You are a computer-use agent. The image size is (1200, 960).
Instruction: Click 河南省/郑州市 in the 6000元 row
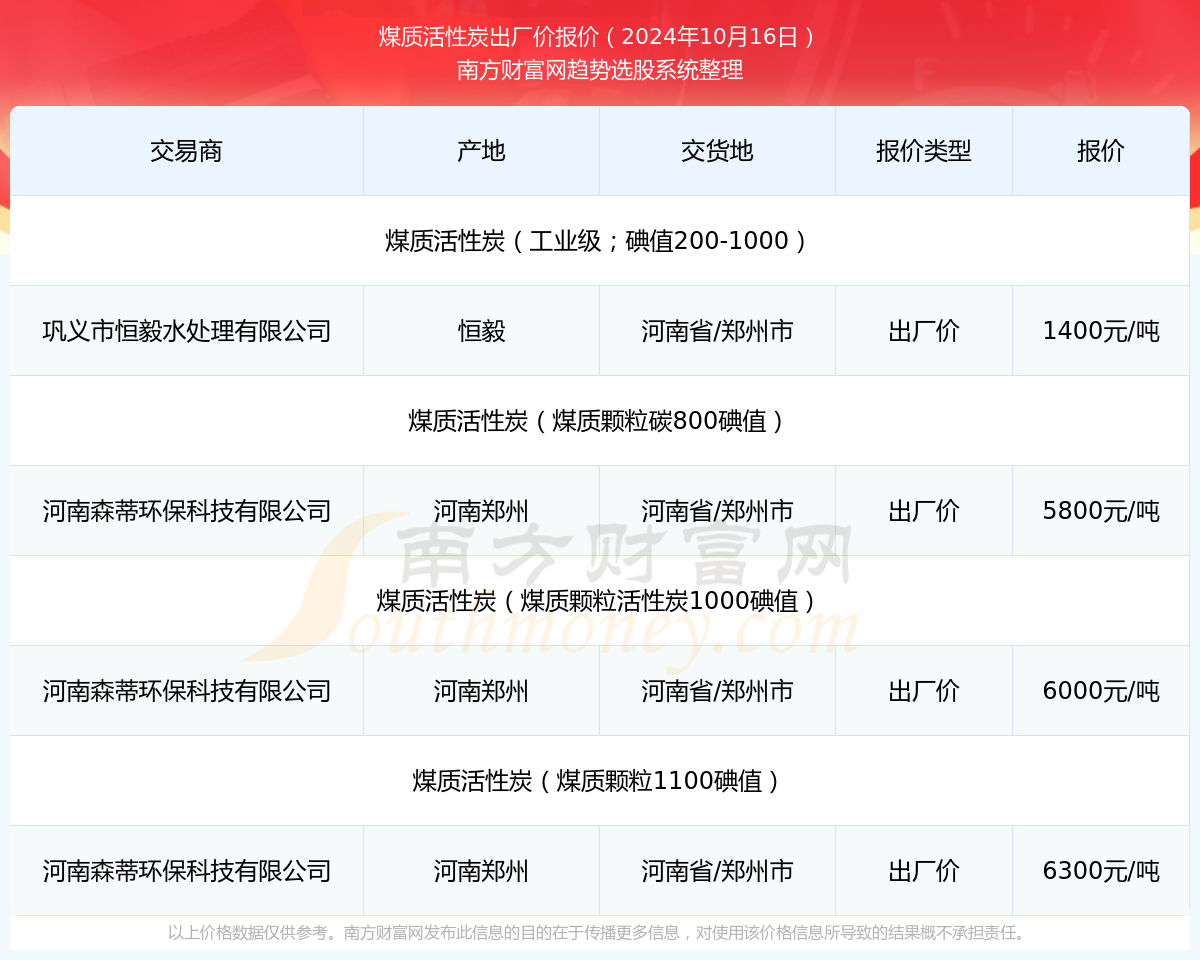click(717, 691)
